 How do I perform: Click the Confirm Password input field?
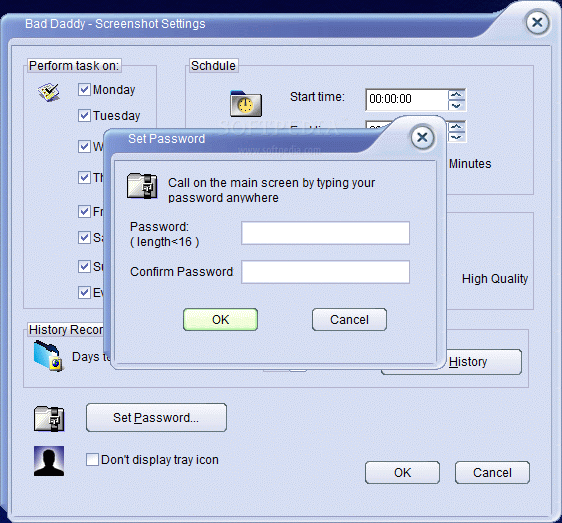tap(325, 272)
